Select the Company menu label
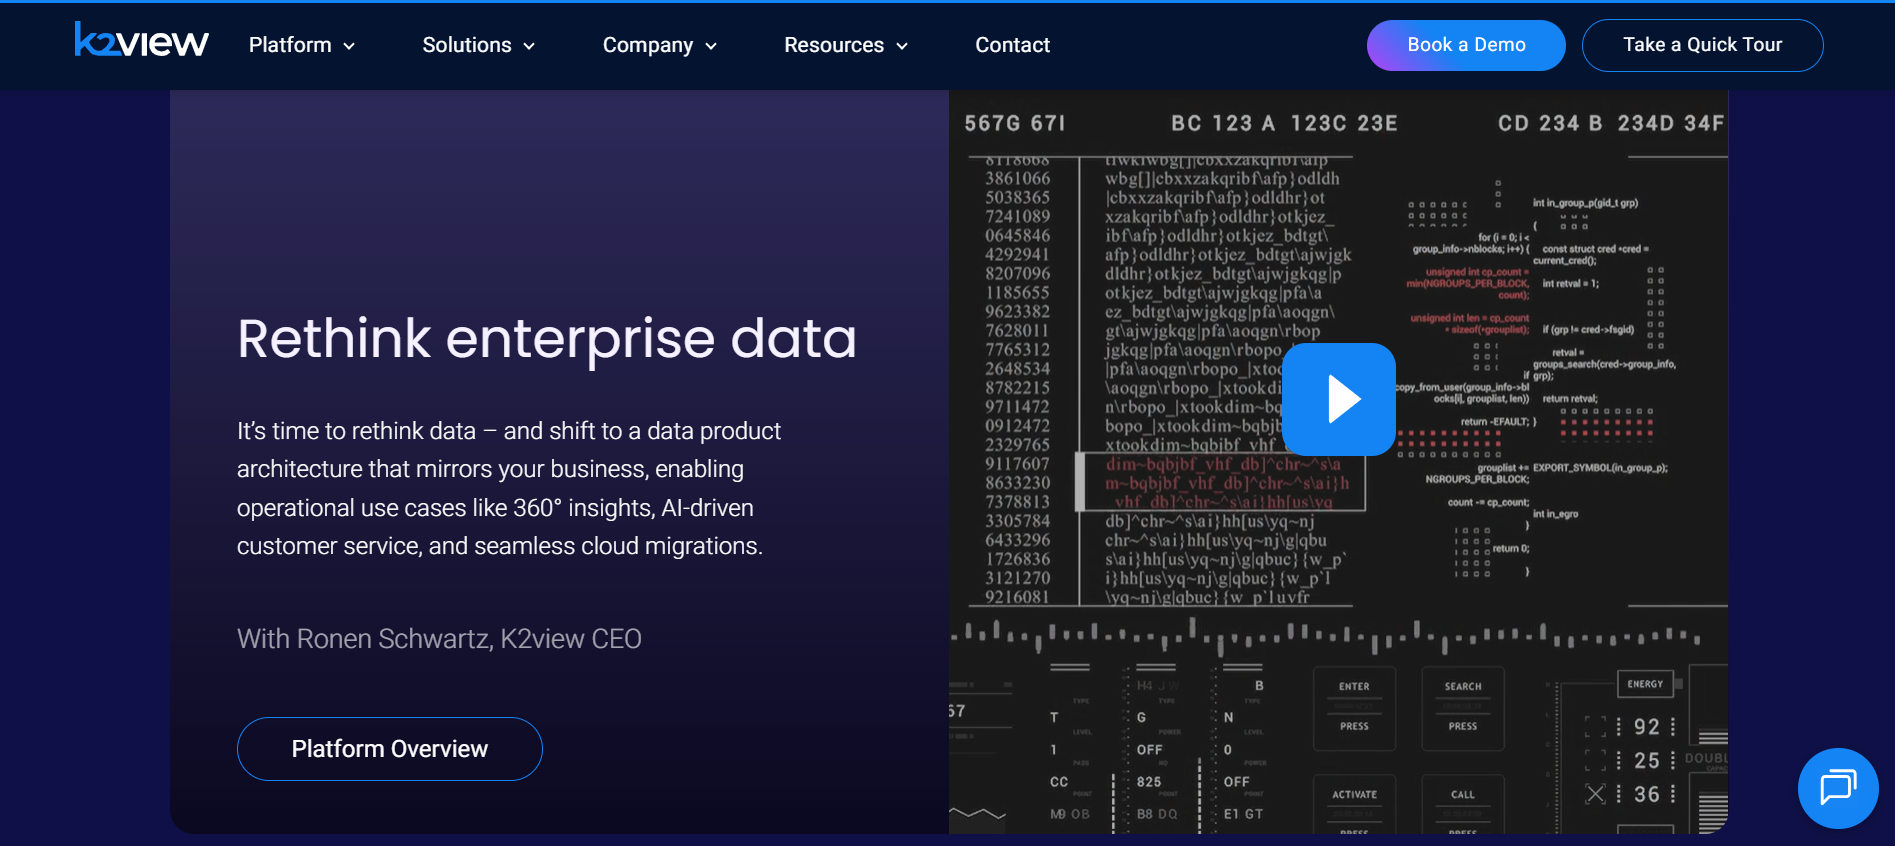Screen dimensions: 1895x846 pyautogui.click(x=647, y=45)
